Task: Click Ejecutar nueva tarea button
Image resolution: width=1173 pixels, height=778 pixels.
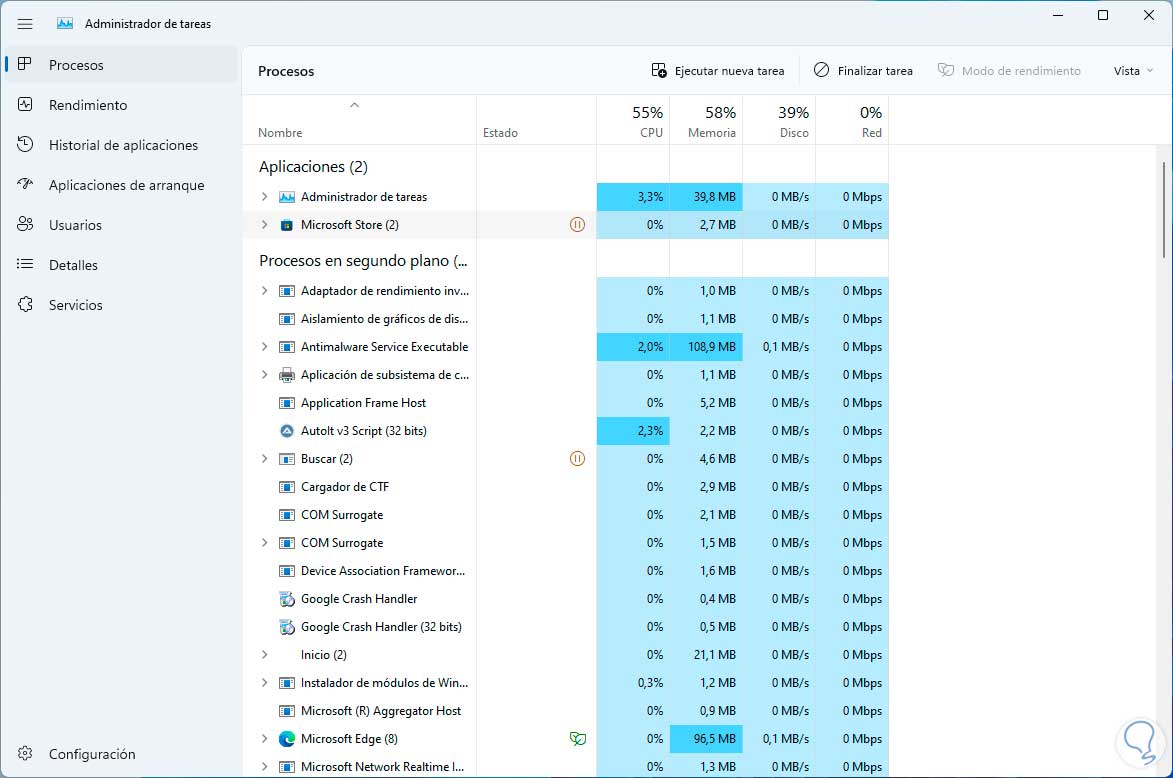Action: 717,70
